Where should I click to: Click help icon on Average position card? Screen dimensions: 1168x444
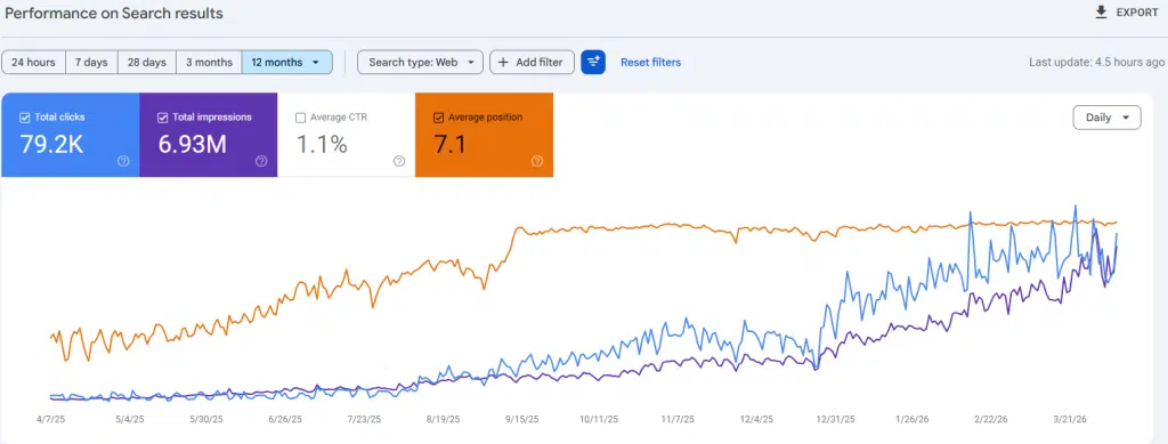[x=537, y=161]
